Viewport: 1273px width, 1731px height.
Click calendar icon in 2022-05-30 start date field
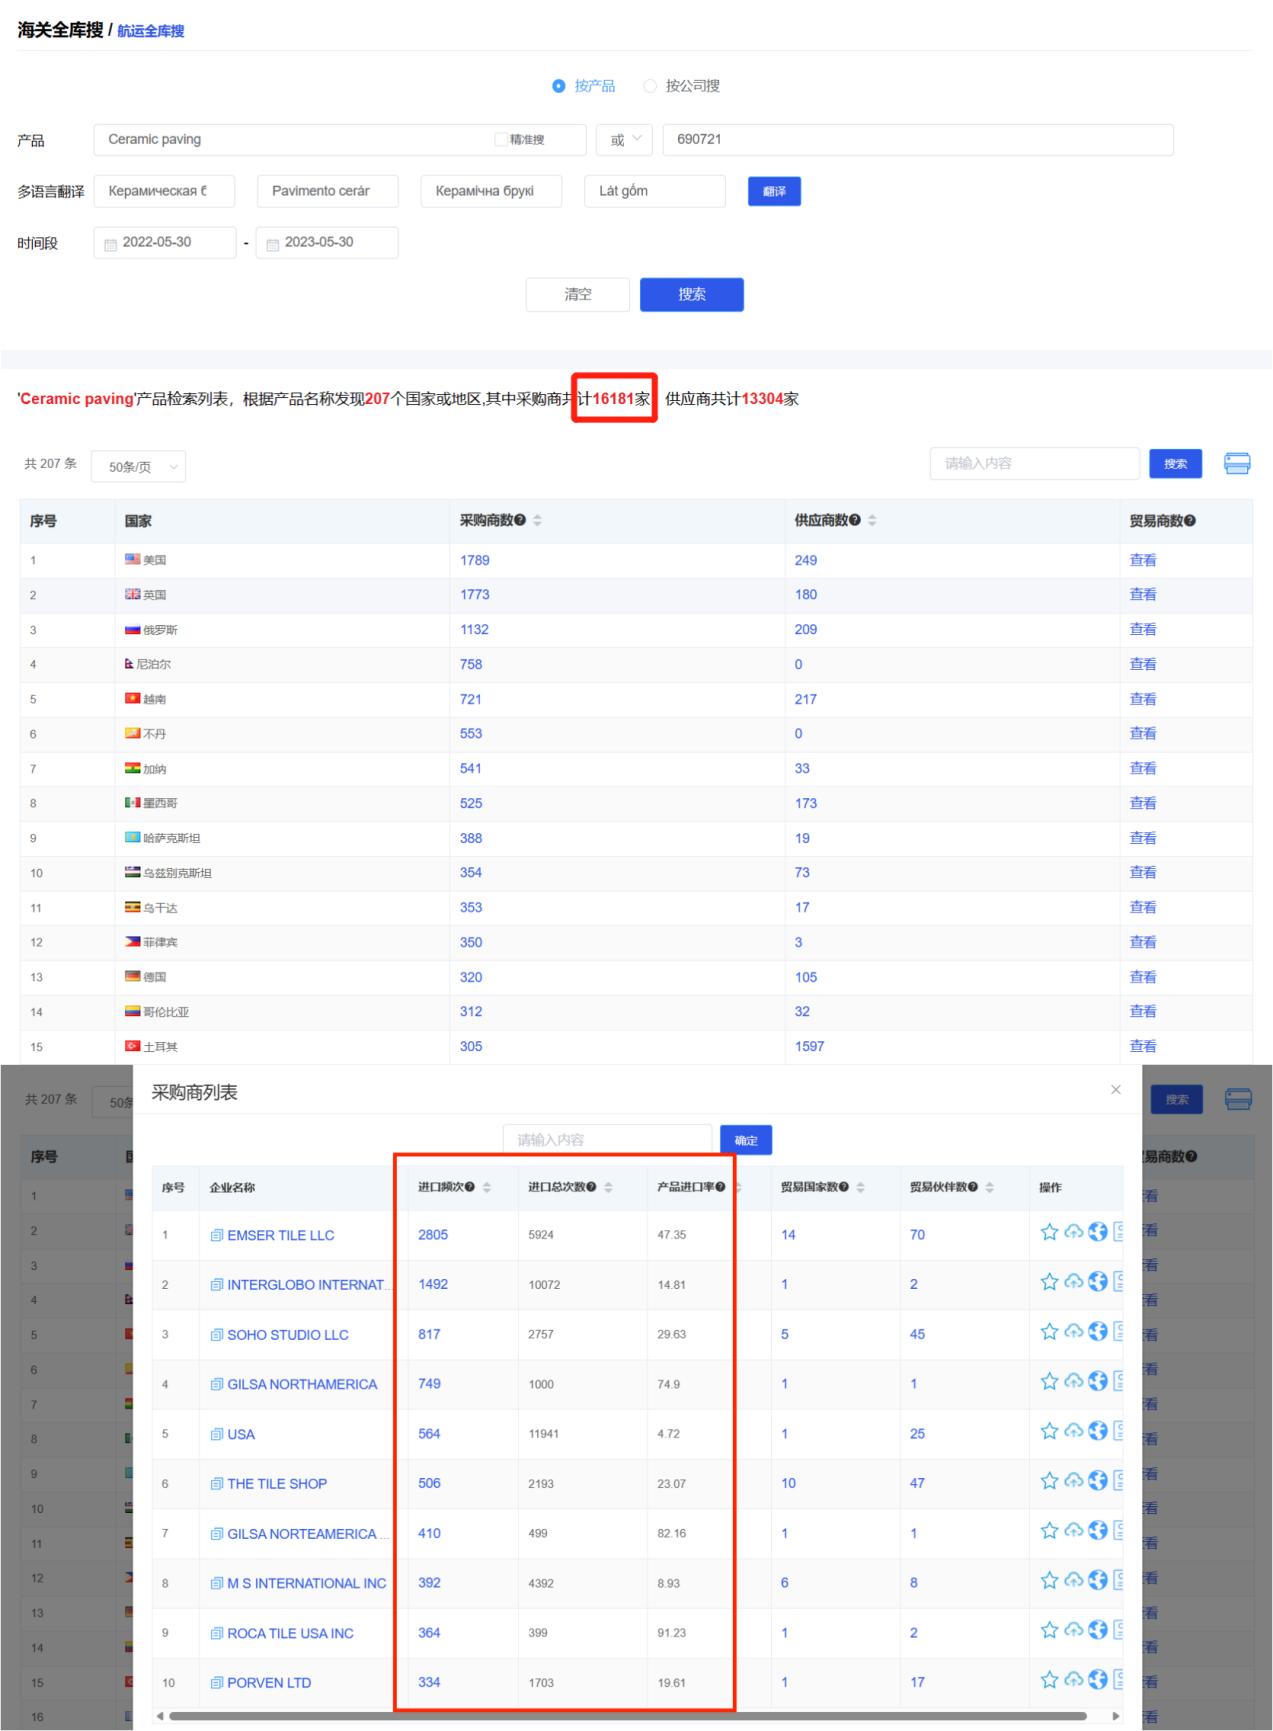(x=111, y=244)
